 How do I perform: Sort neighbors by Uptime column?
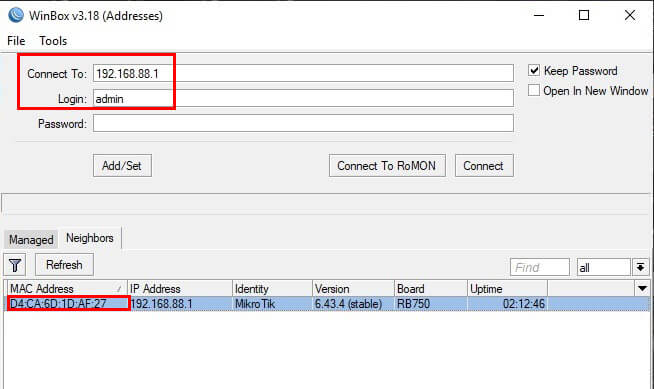coord(507,289)
